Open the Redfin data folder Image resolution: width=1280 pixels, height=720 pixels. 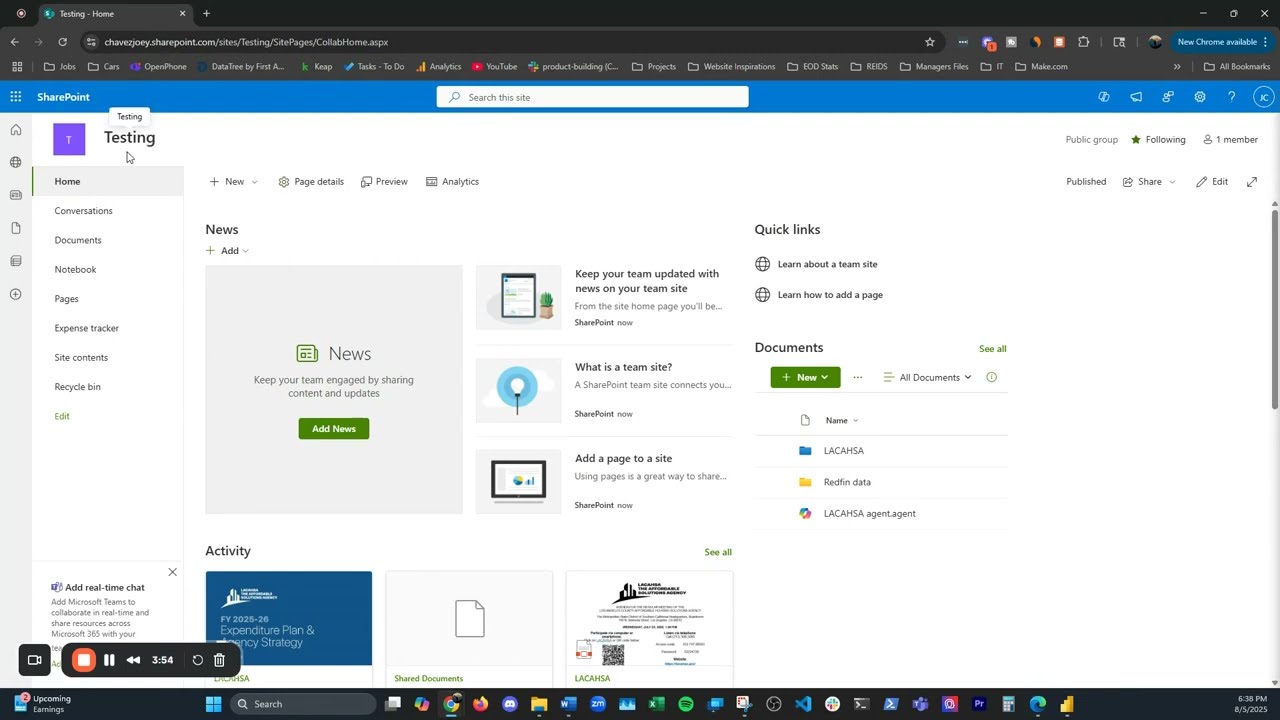coord(847,482)
